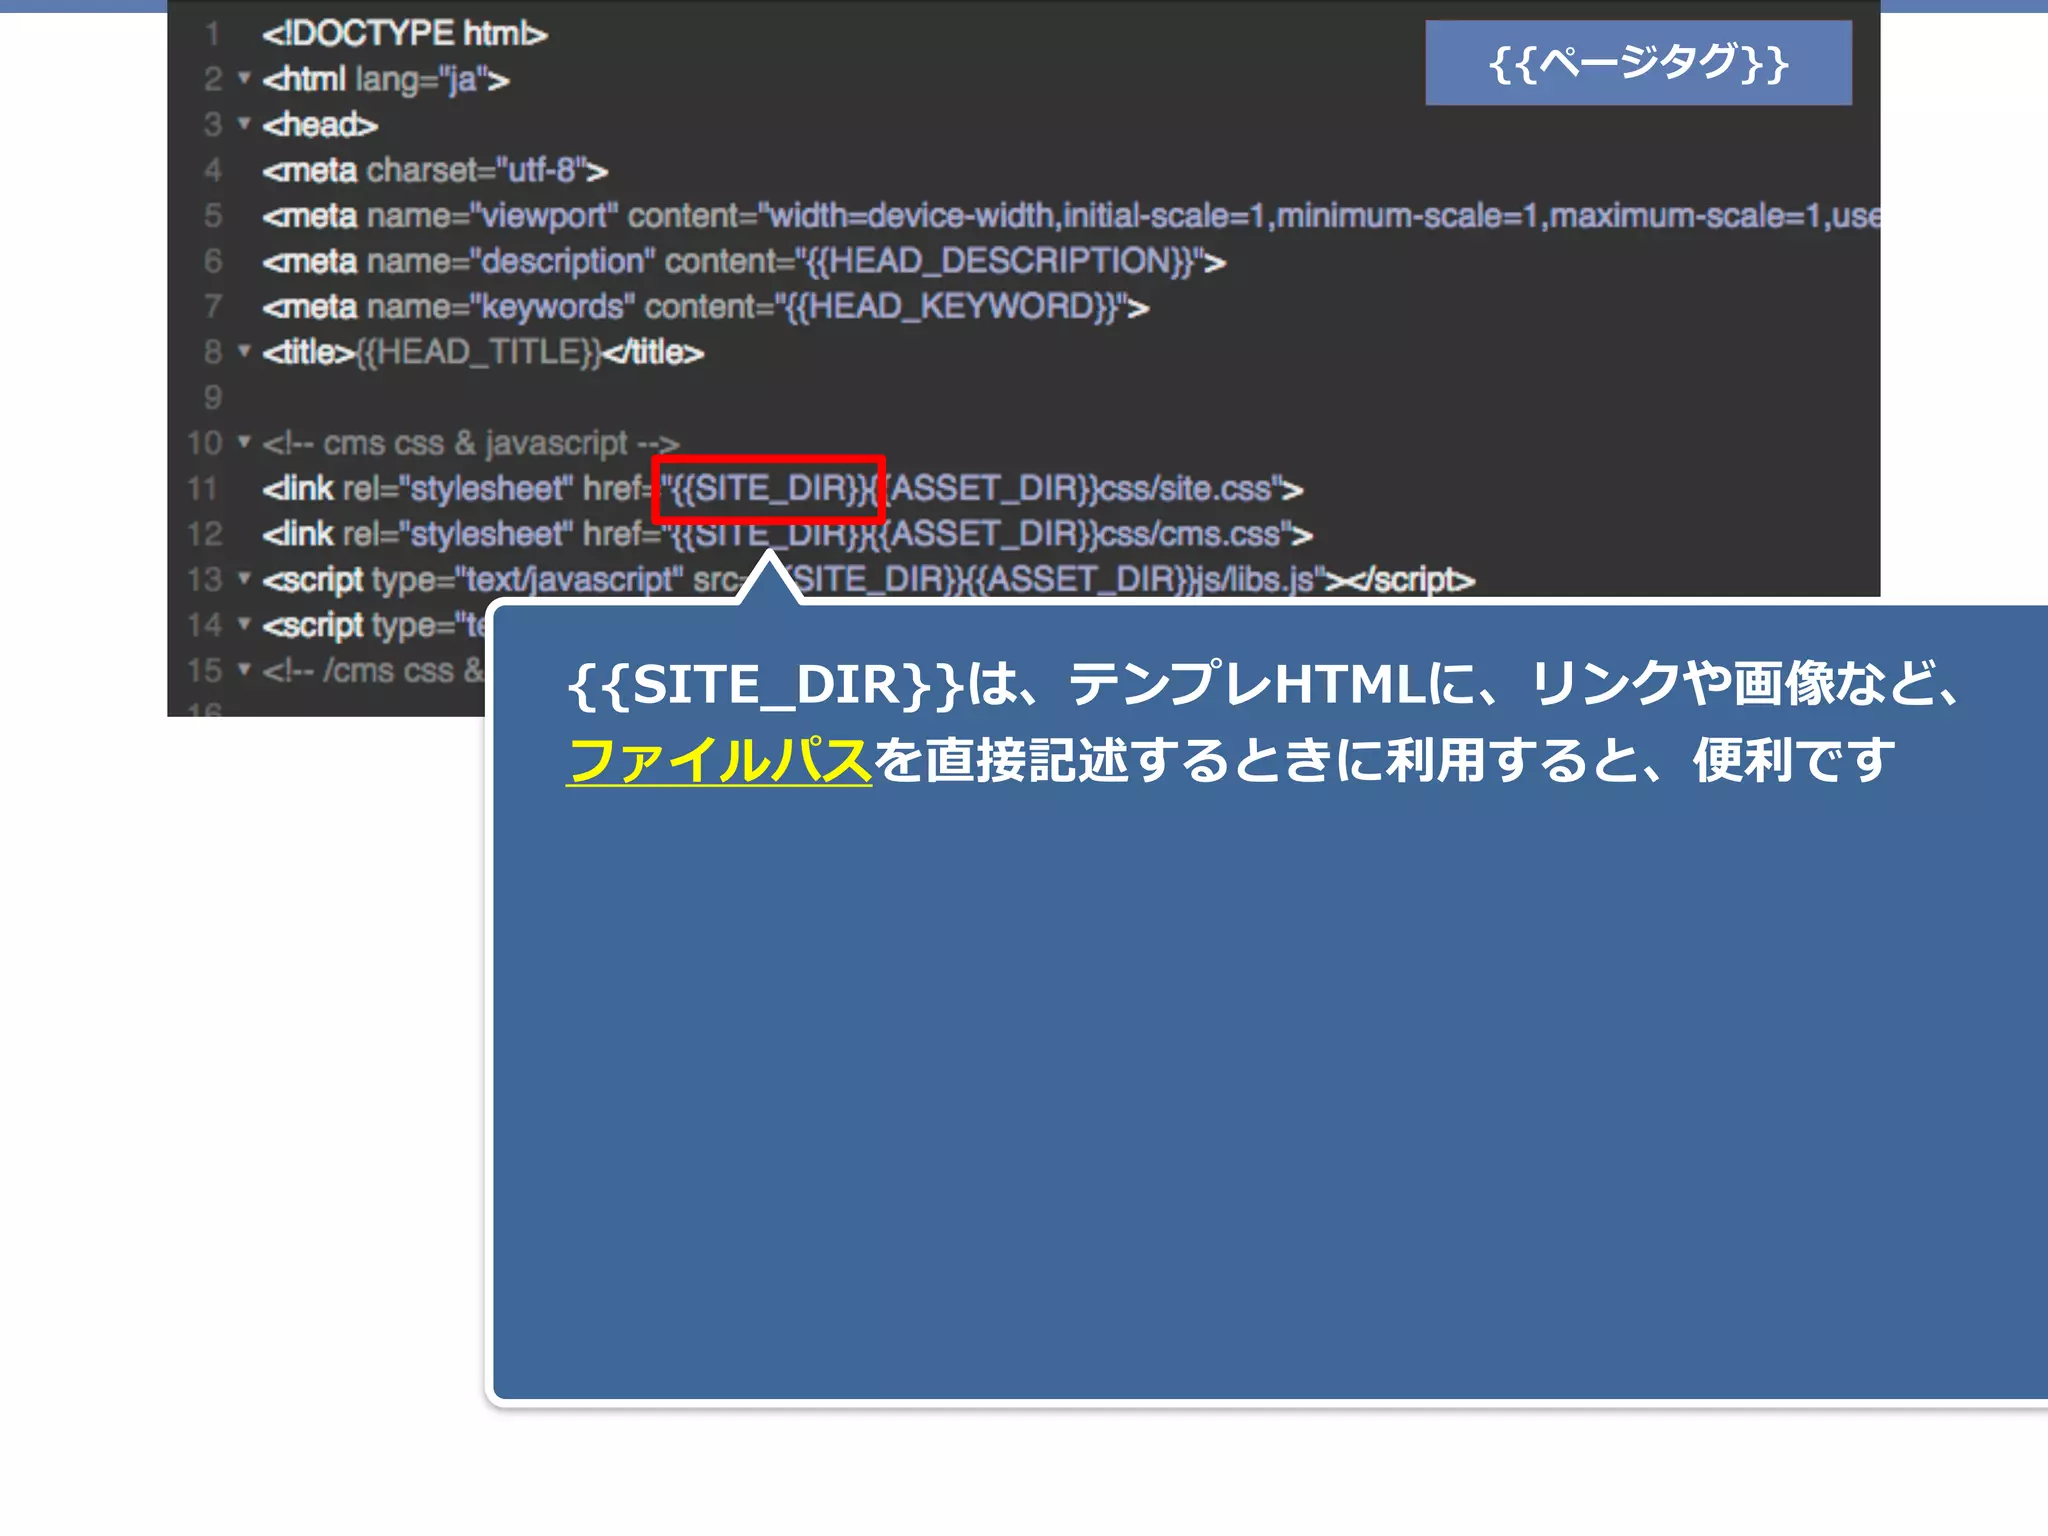Click the meta charset utf-8 line
The image size is (2048, 1536).
[435, 171]
